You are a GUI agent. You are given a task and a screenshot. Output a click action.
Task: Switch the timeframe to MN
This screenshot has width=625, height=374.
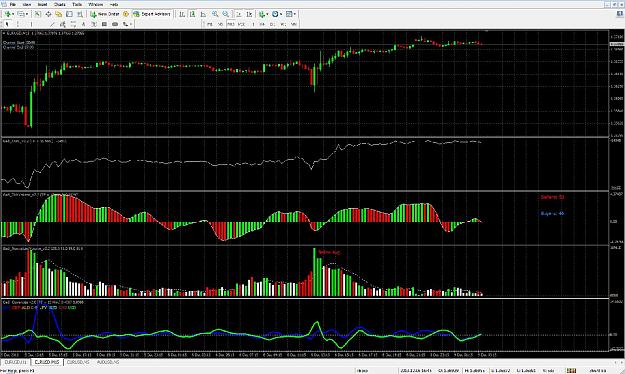tap(293, 24)
